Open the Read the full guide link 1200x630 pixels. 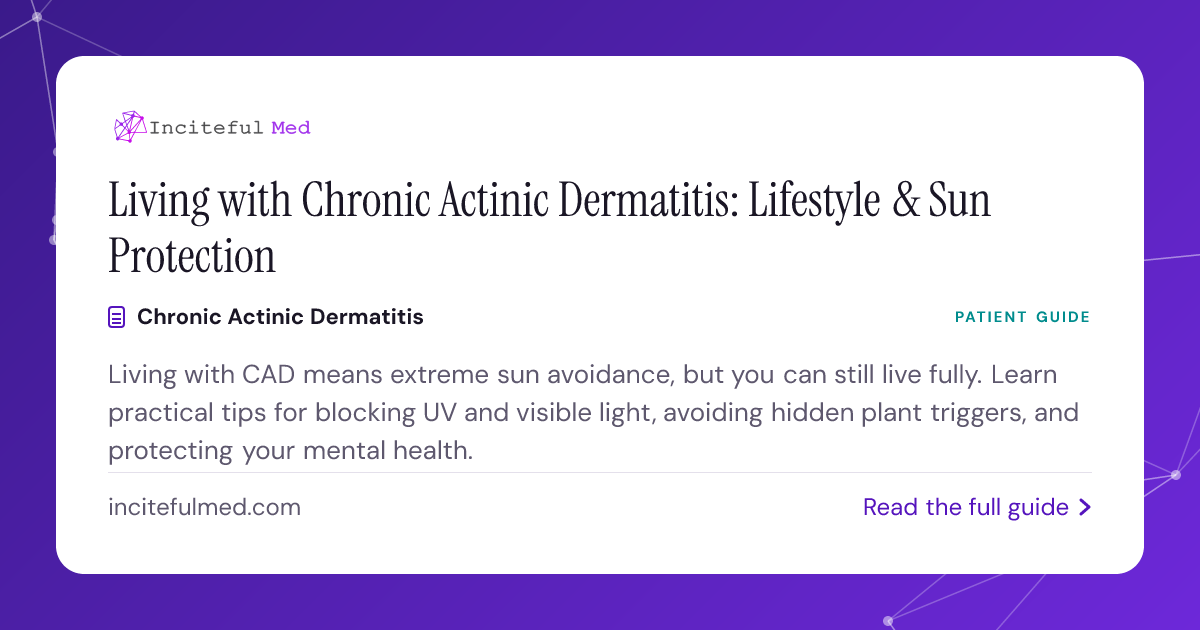pos(977,508)
